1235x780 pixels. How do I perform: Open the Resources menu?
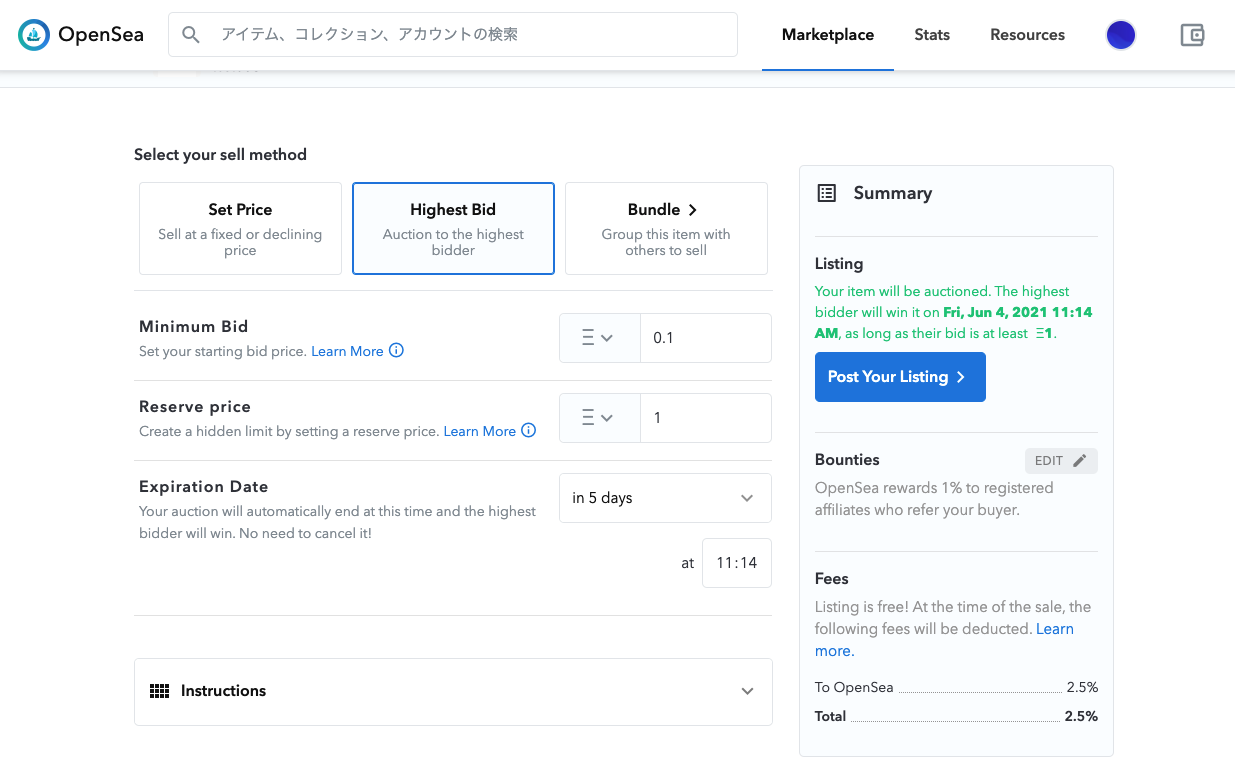pyautogui.click(x=1027, y=35)
